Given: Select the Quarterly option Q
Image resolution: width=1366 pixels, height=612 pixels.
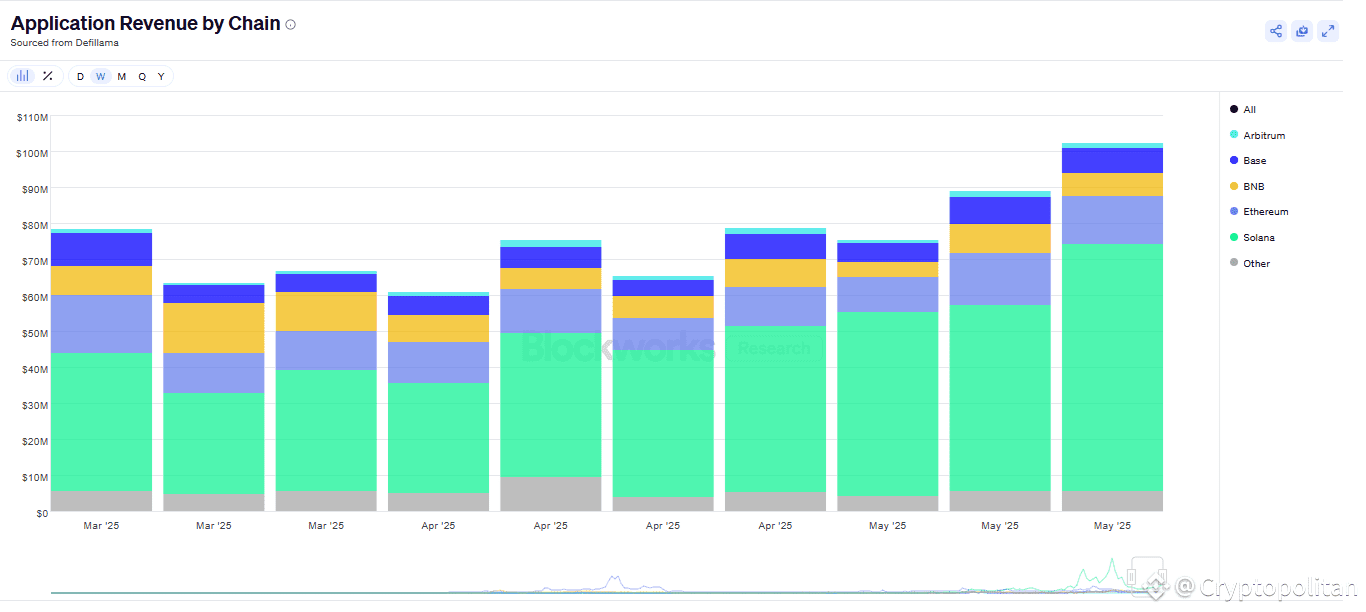Looking at the screenshot, I should click(141, 75).
